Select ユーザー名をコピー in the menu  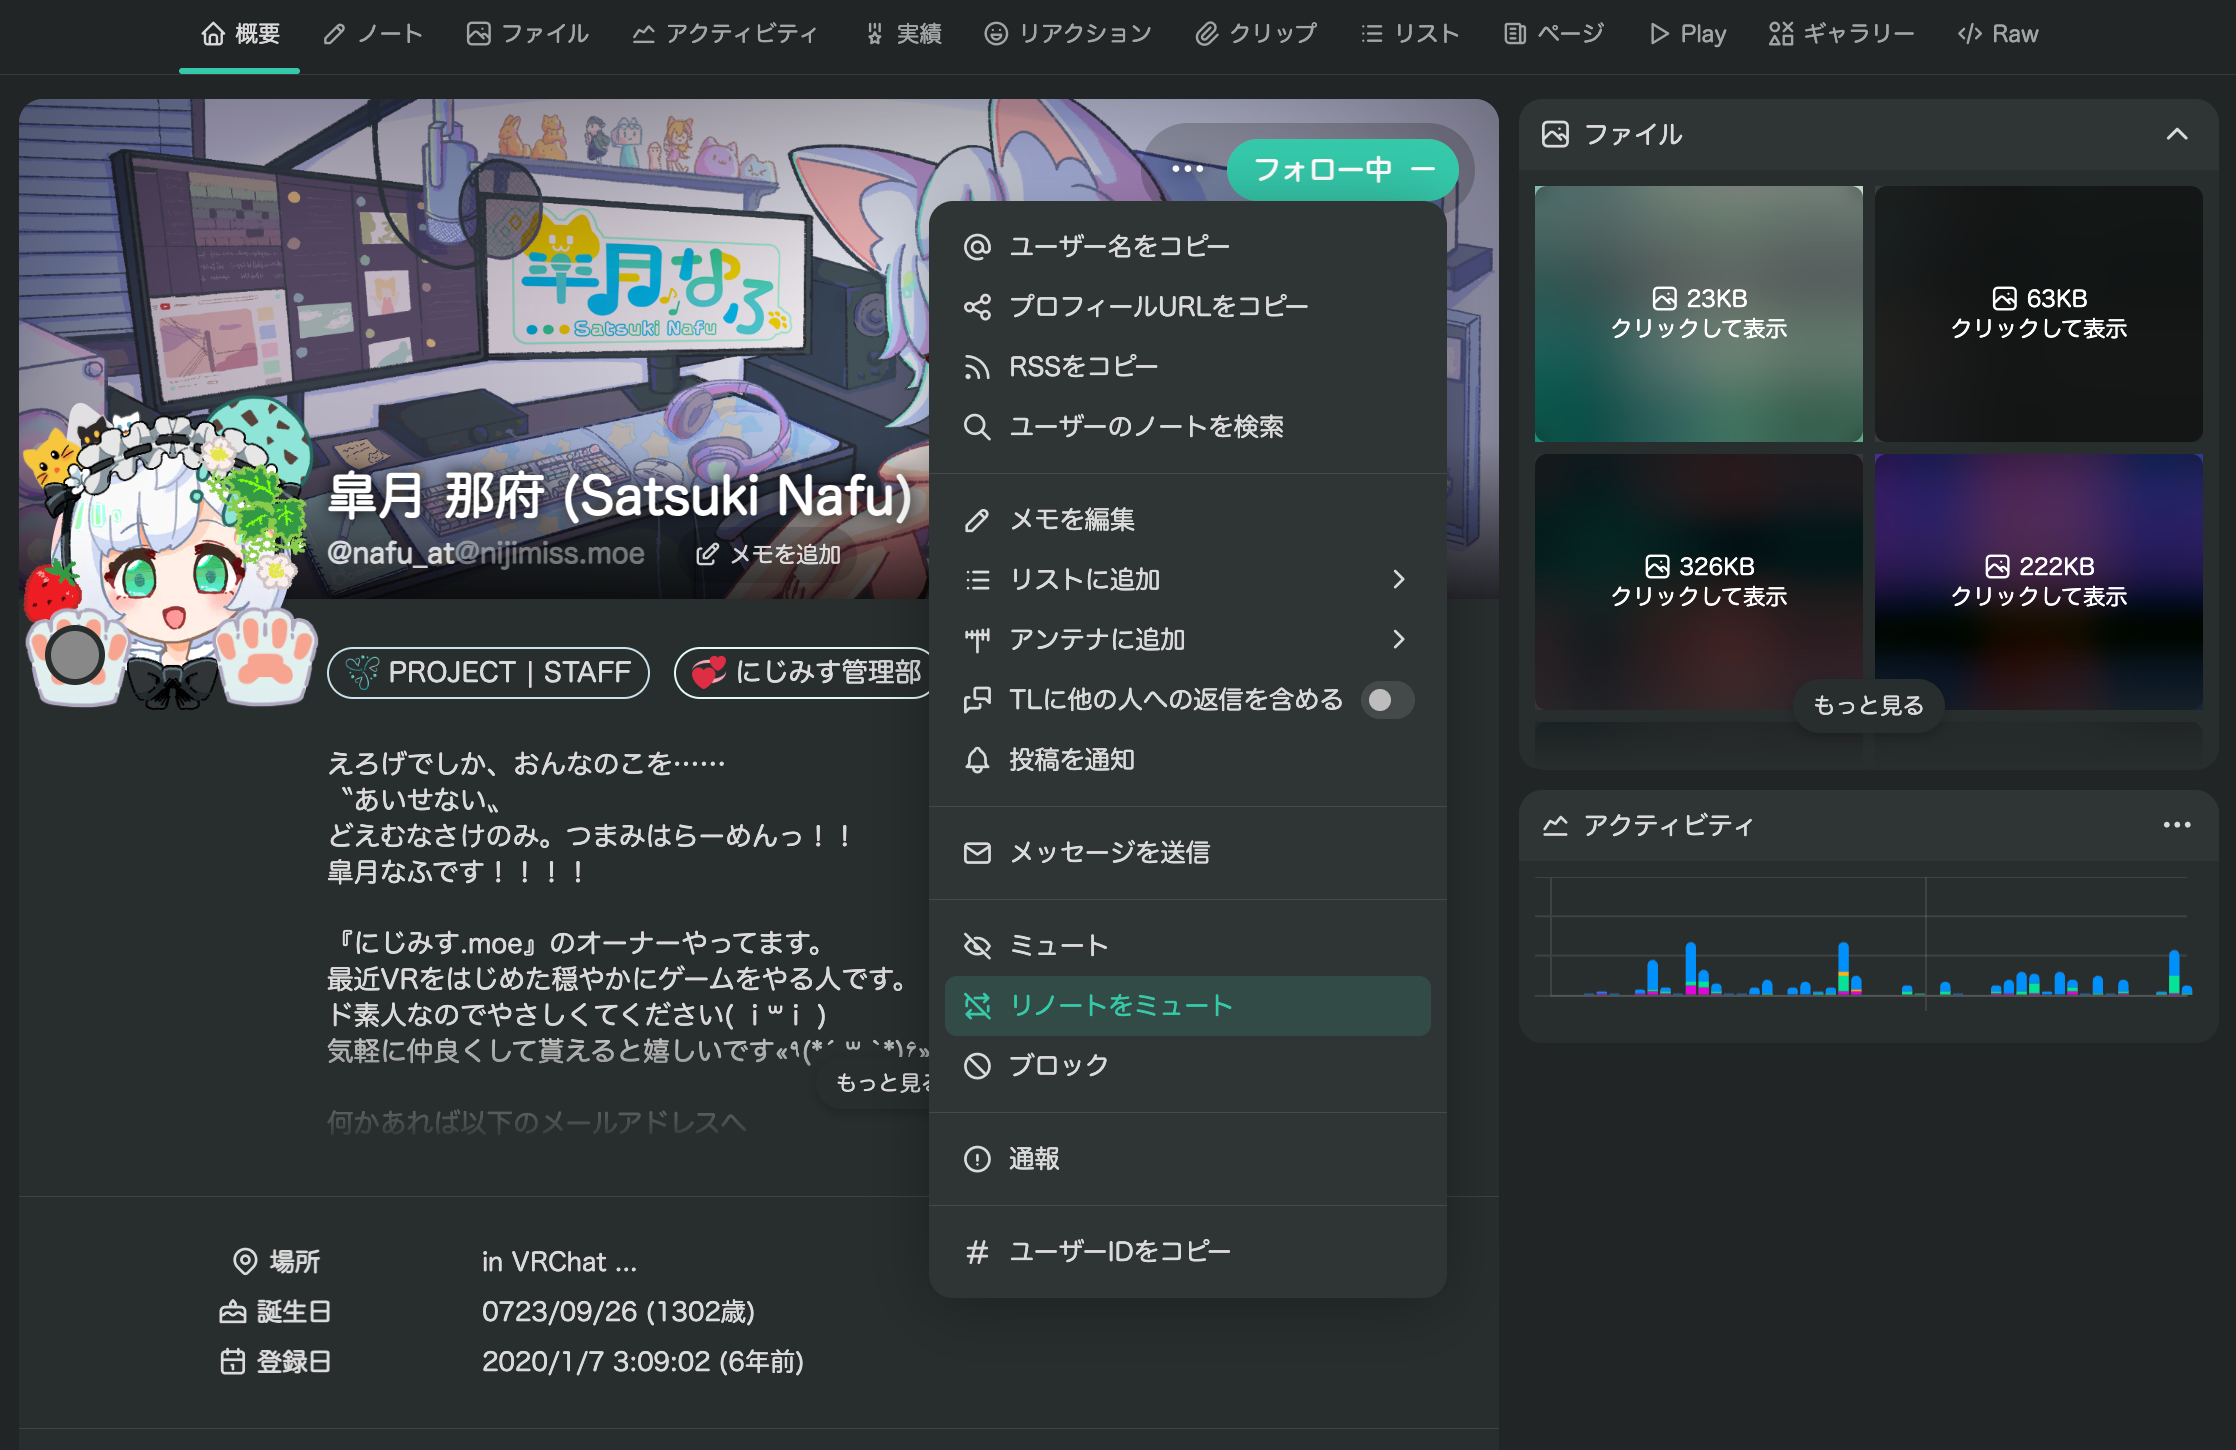pos(1188,246)
